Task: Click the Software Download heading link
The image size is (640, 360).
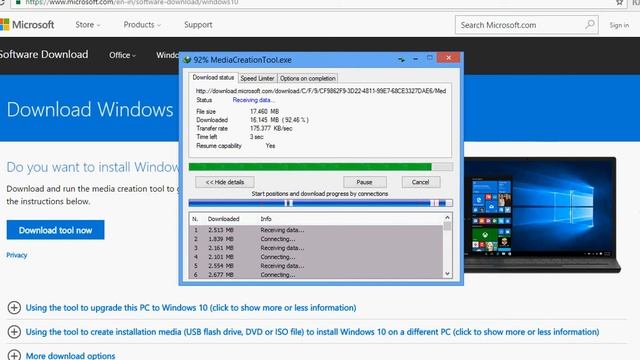Action: [44, 54]
